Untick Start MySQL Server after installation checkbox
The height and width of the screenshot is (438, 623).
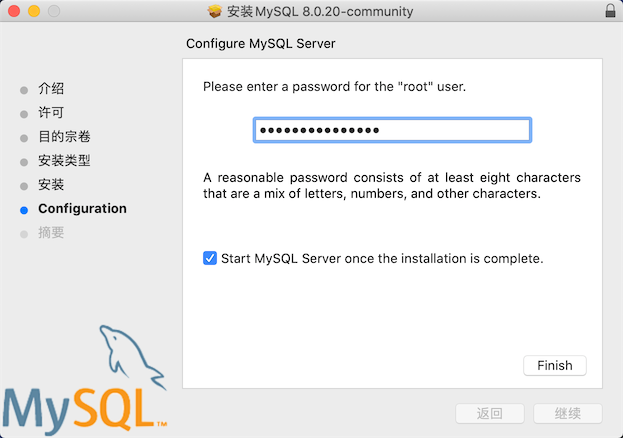(210, 258)
